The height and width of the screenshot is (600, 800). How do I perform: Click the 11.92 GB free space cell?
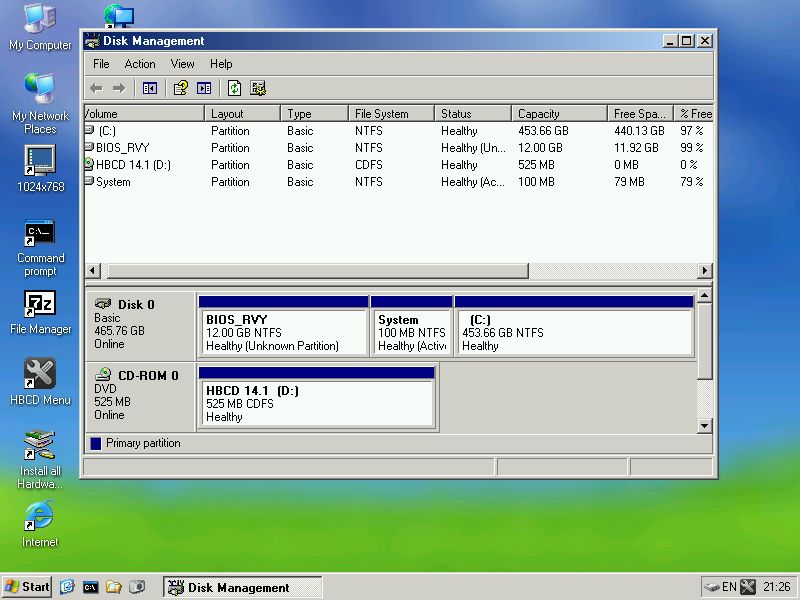pyautogui.click(x=636, y=147)
